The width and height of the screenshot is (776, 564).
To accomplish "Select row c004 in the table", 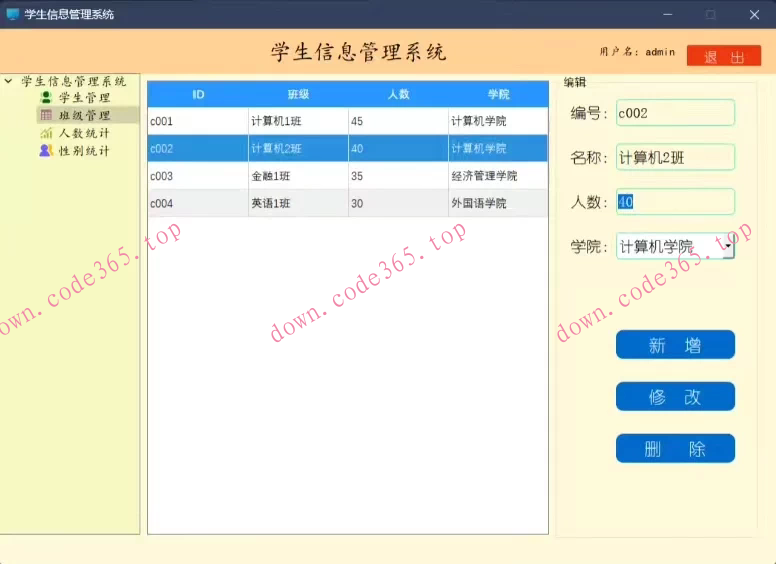I will tap(348, 203).
